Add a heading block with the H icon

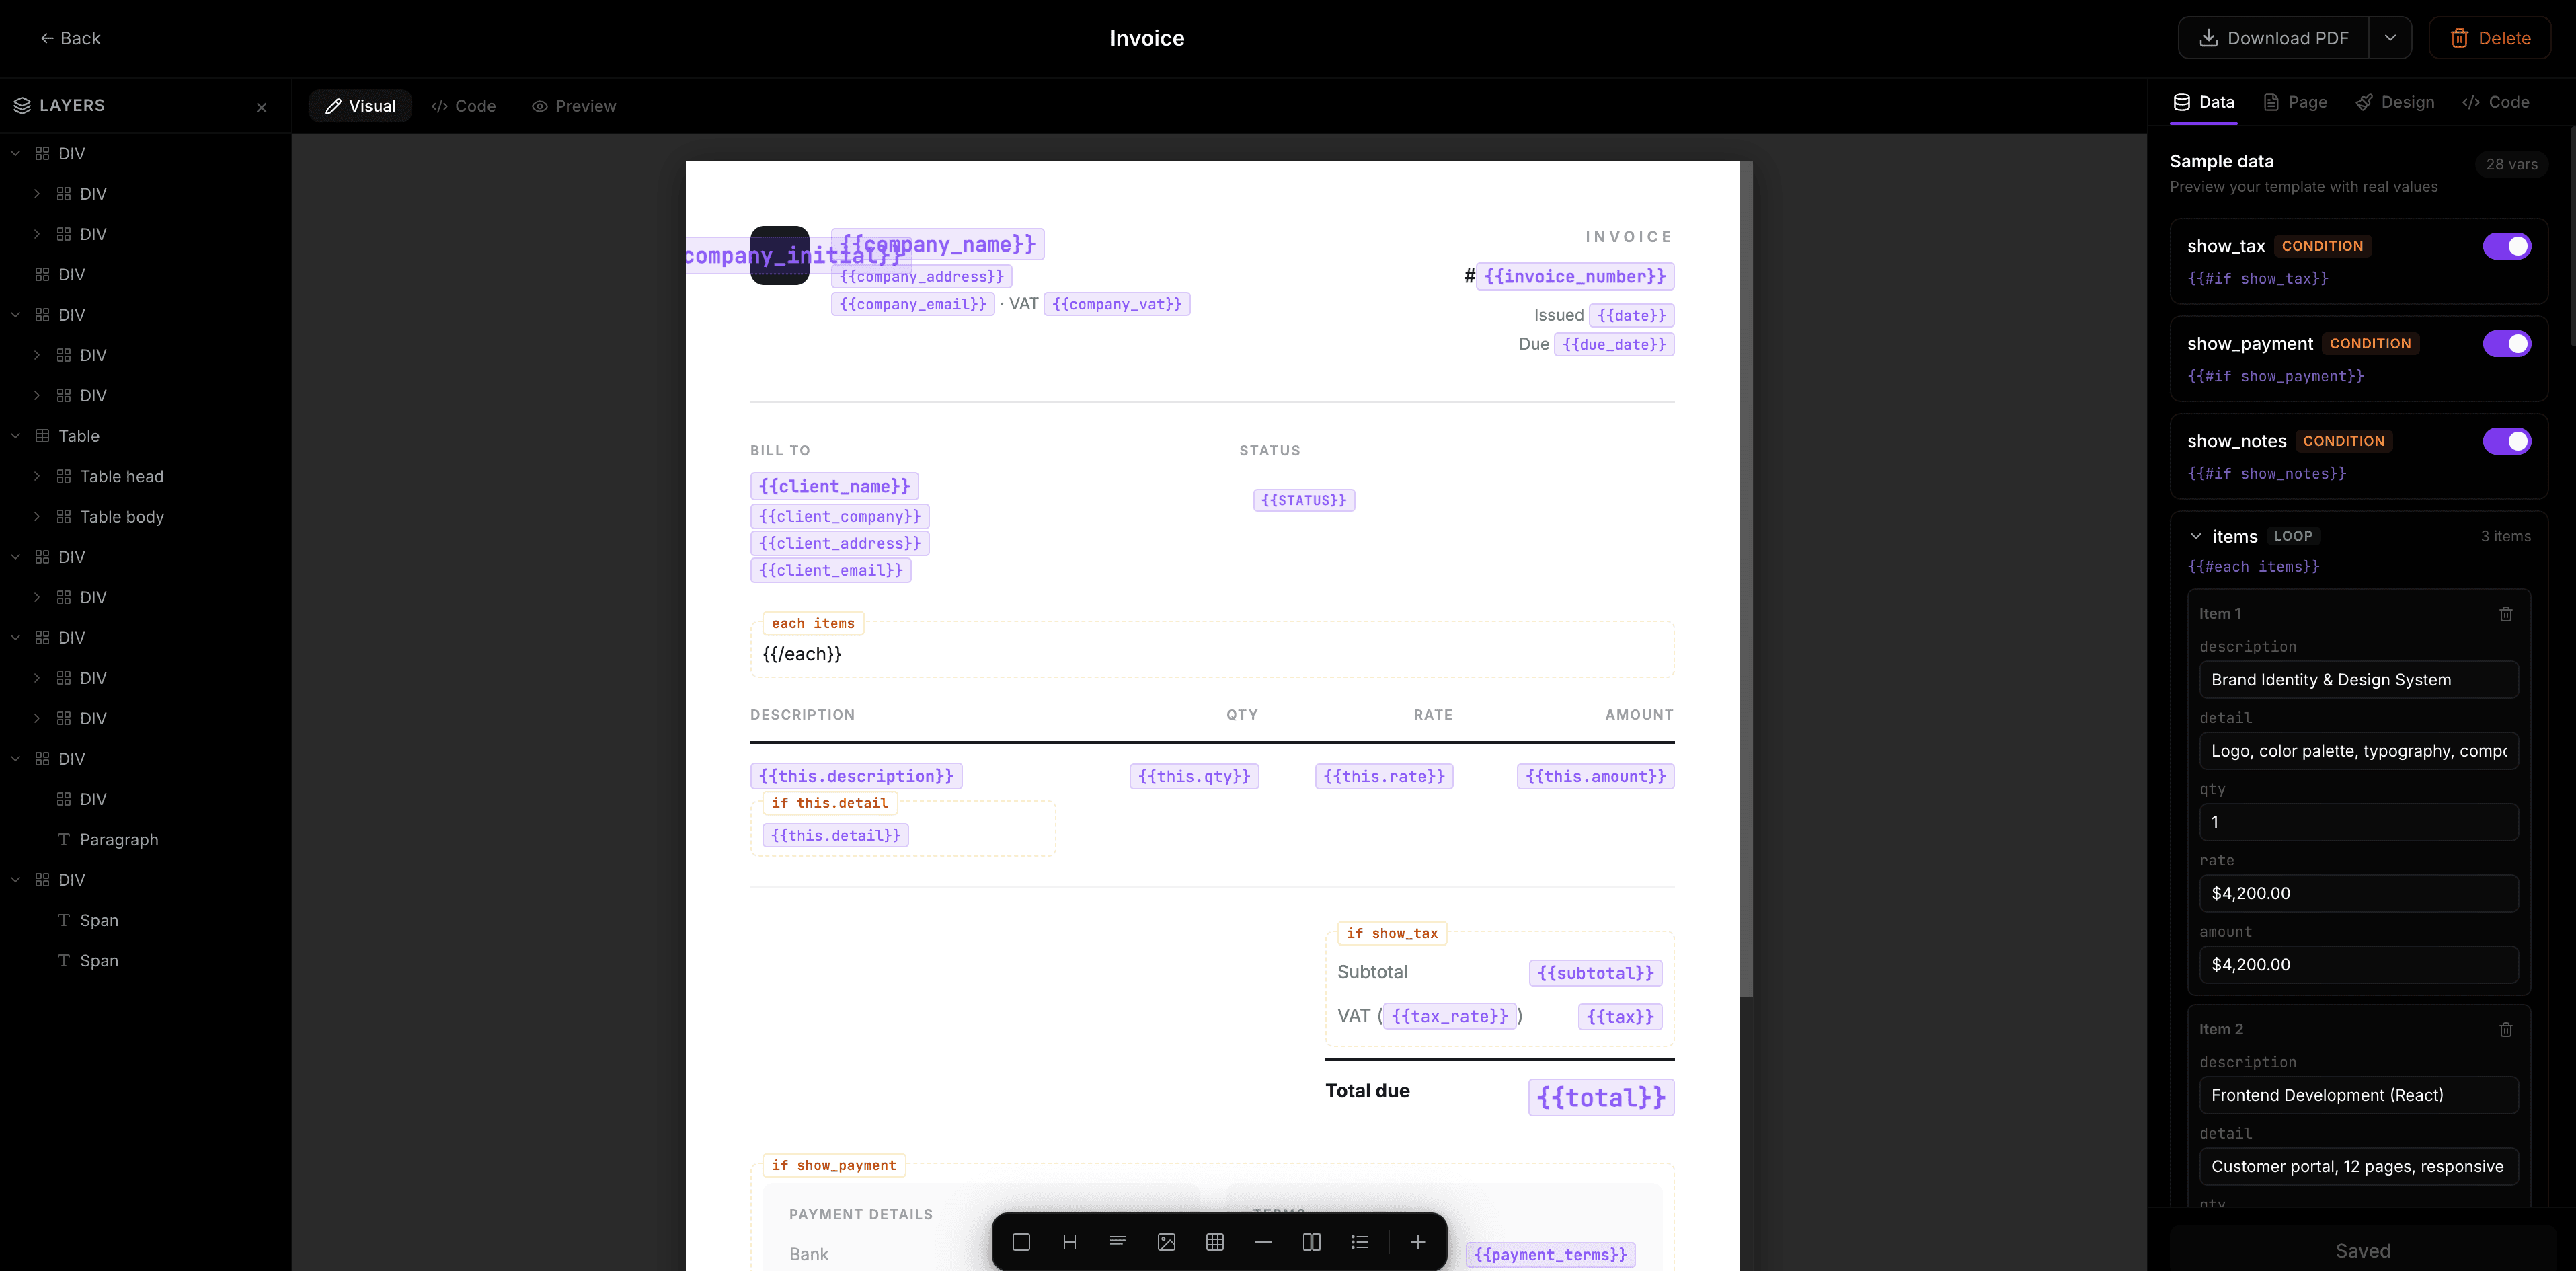point(1070,1242)
